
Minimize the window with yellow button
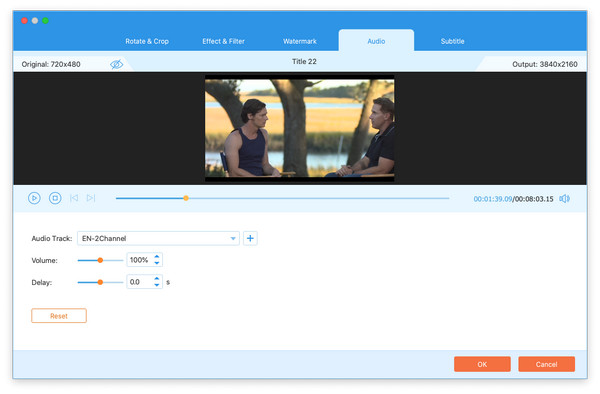35,21
